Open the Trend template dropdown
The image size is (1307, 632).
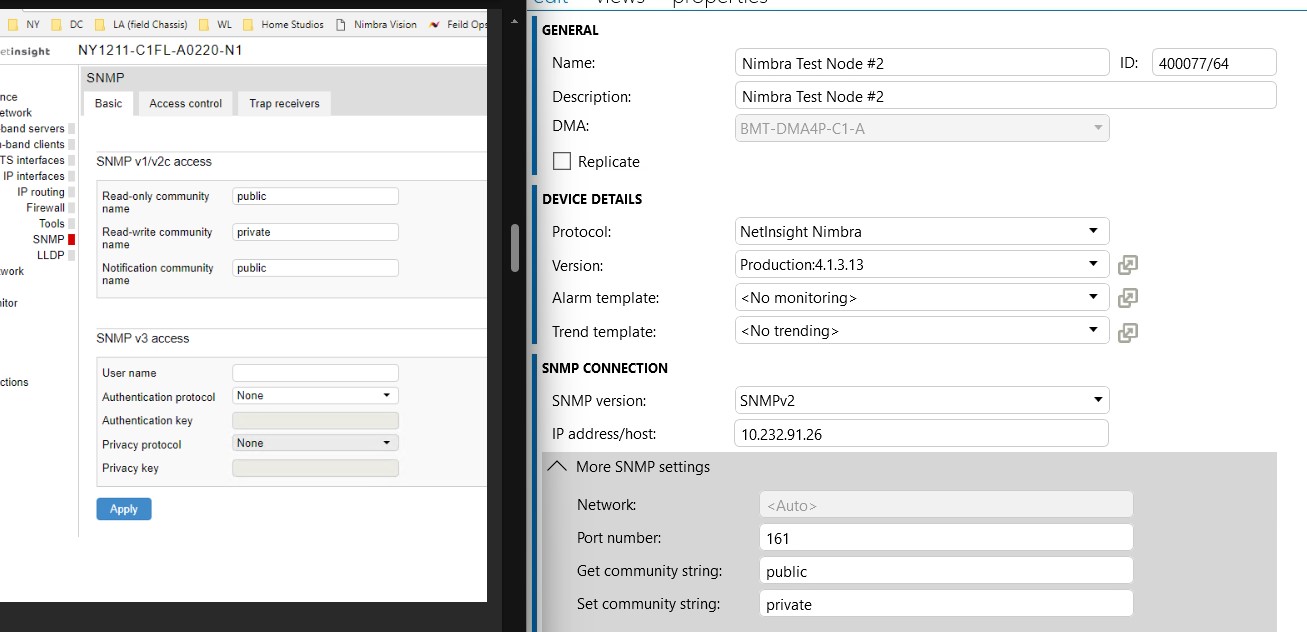pos(922,331)
